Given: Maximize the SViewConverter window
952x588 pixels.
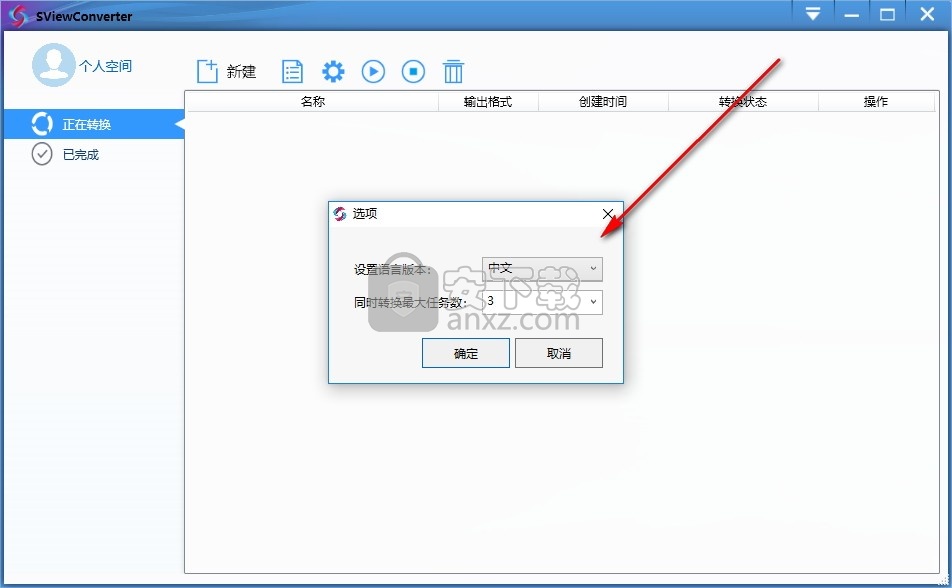Looking at the screenshot, I should pos(887,14).
